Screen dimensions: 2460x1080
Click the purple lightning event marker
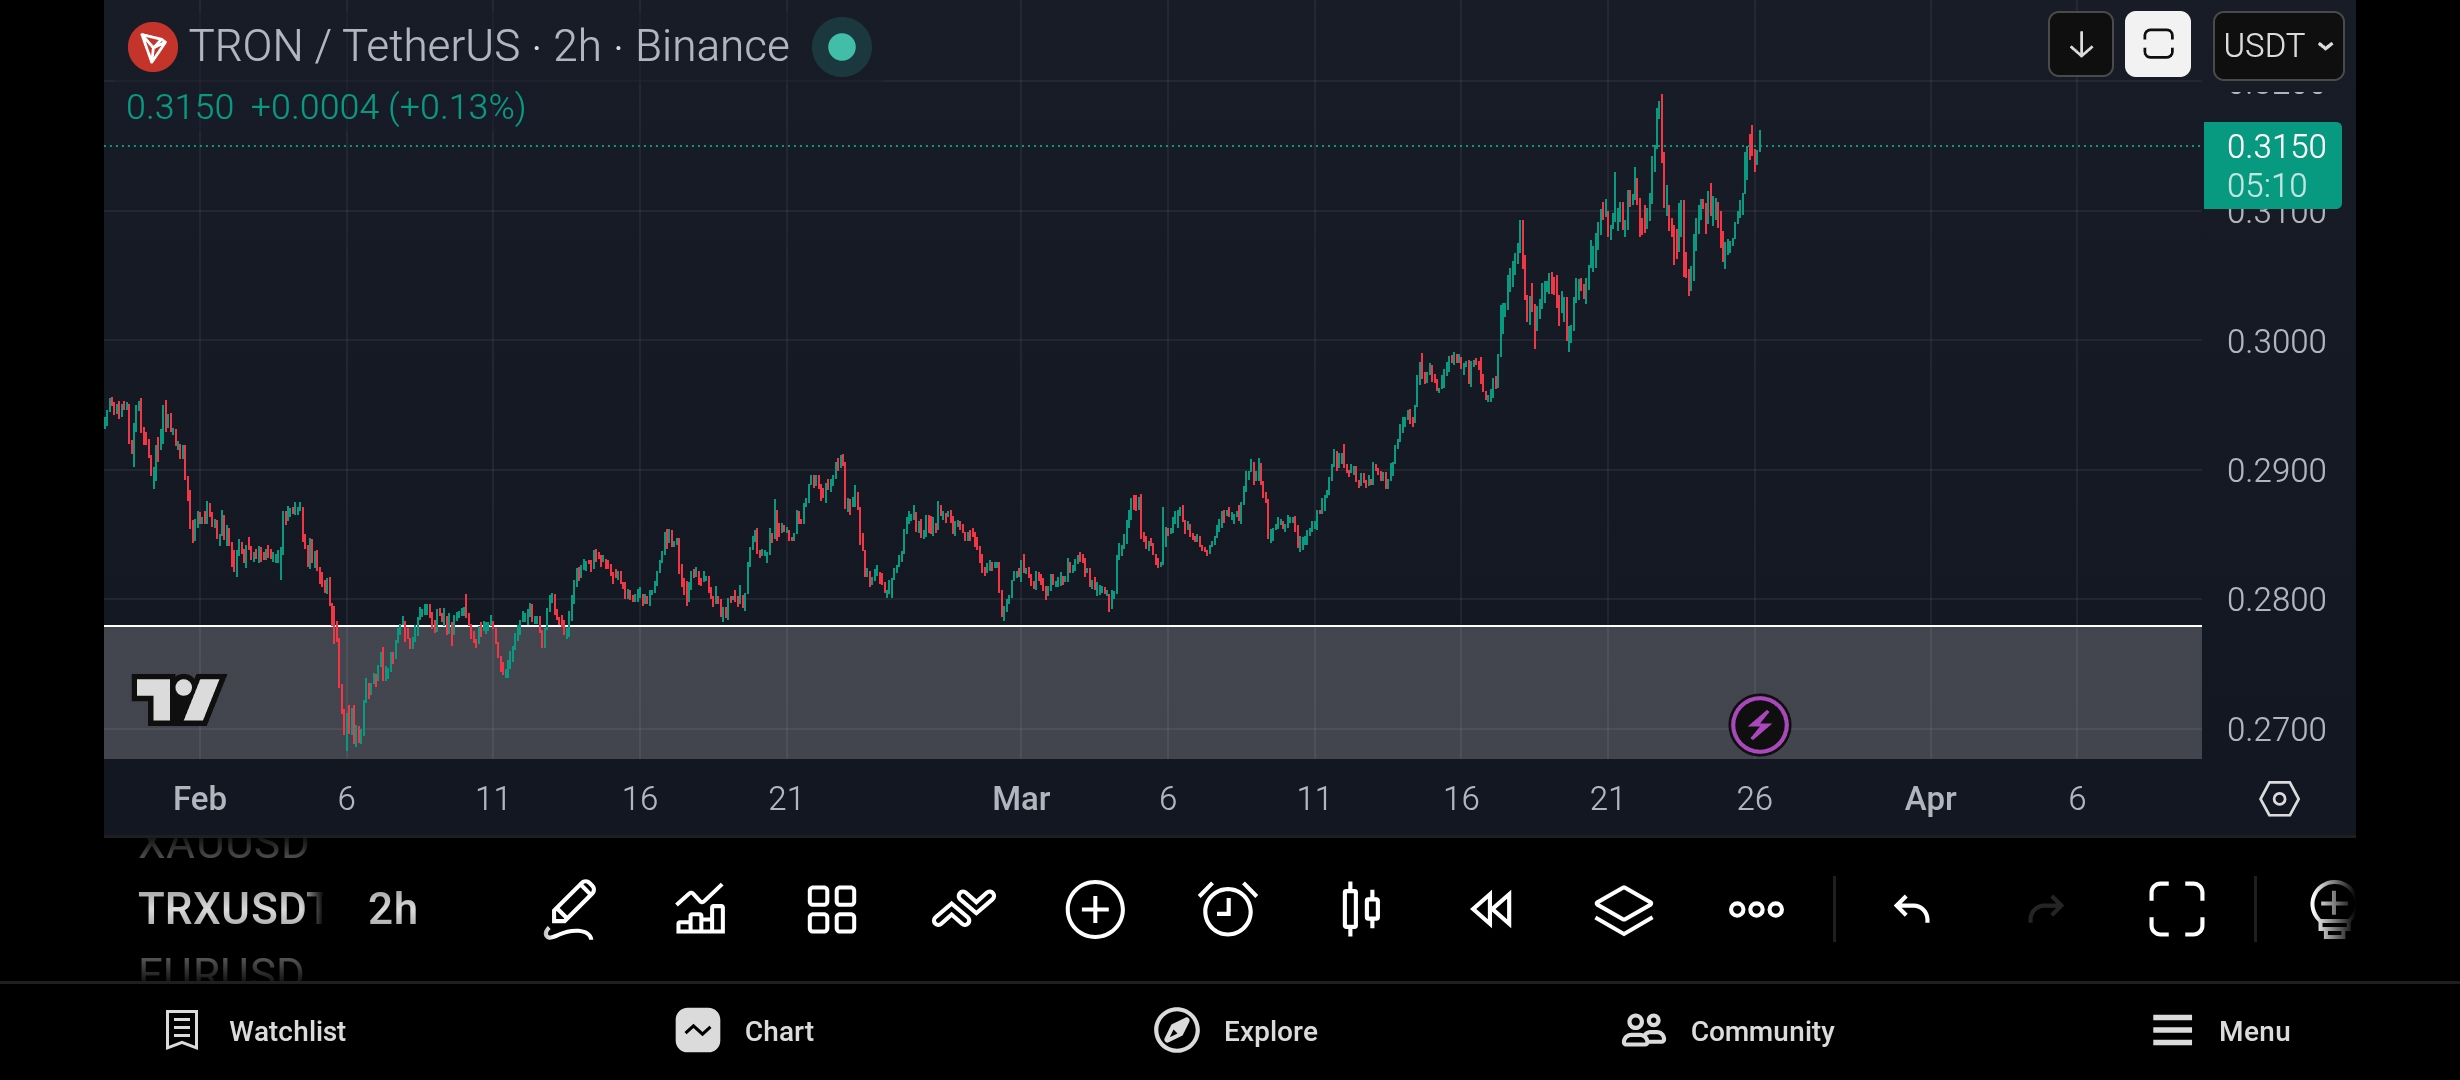click(1759, 725)
